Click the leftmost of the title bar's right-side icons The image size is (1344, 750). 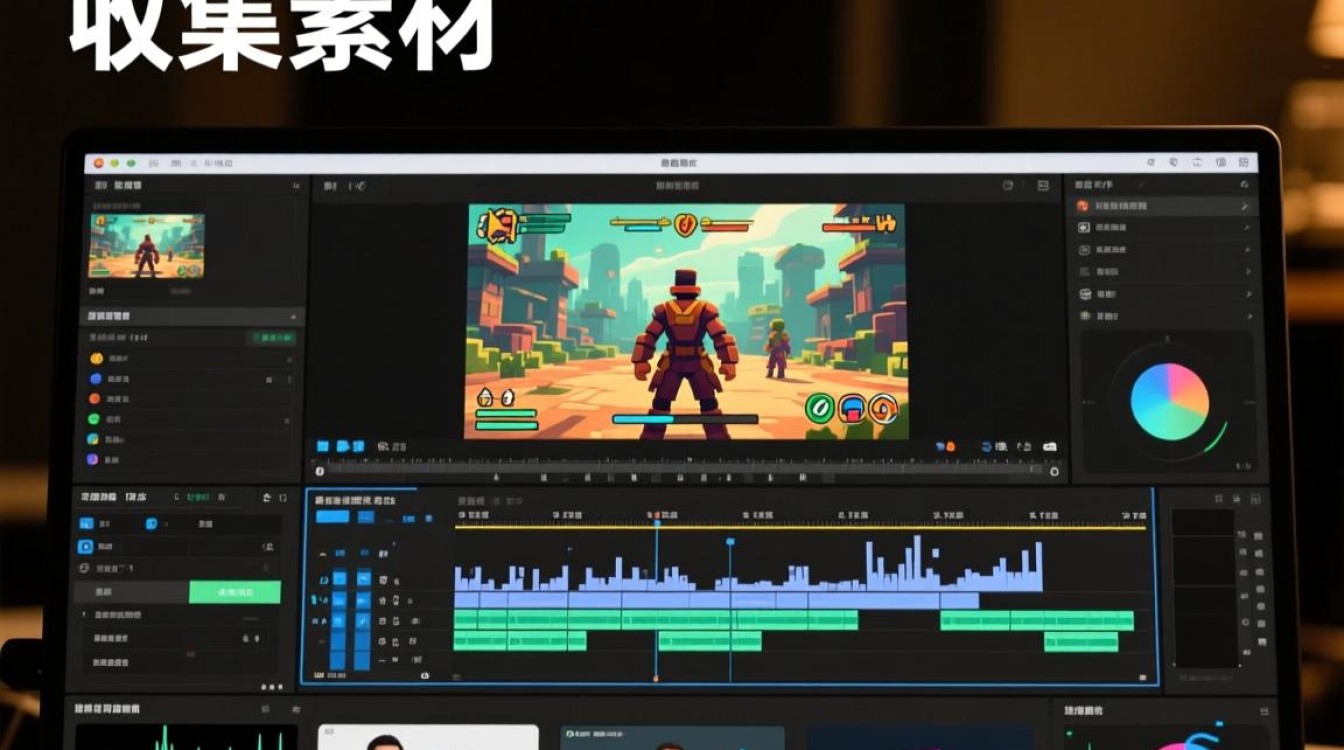1152,162
